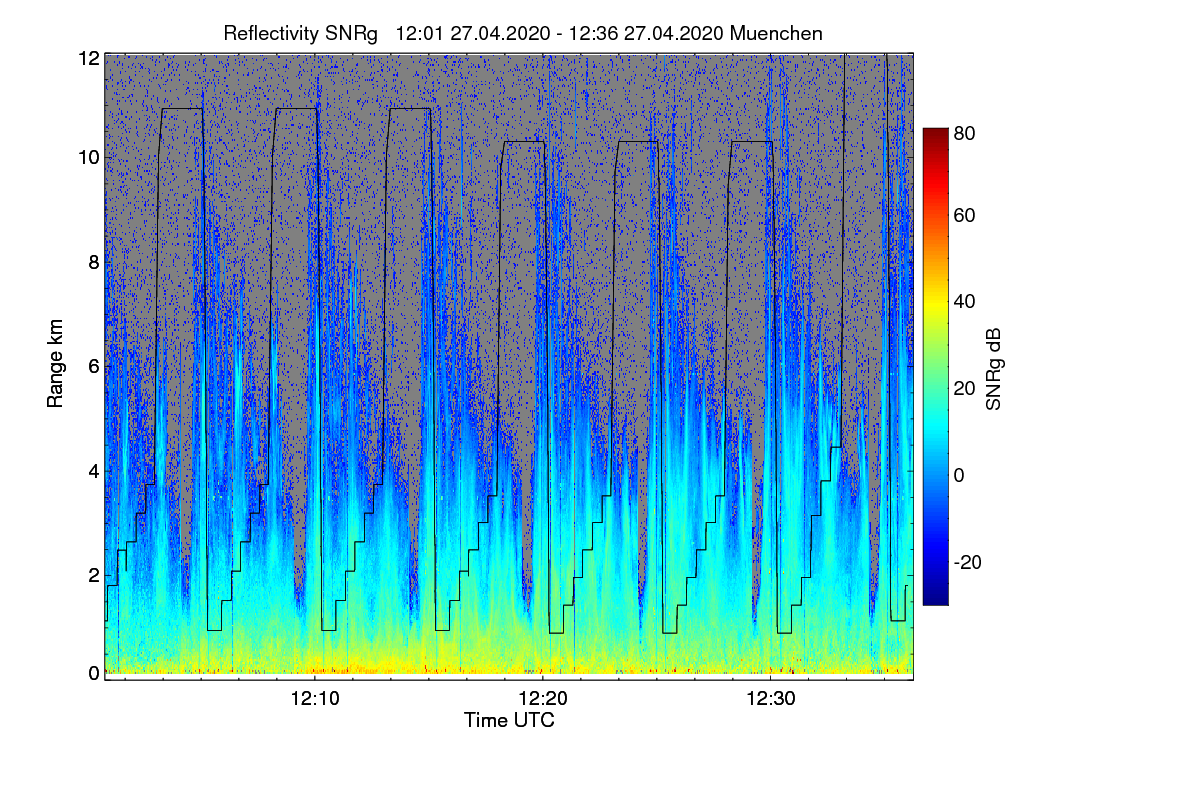This screenshot has width=1200, height=800.
Task: Click the colorbar tick label 60
Action: click(x=964, y=215)
